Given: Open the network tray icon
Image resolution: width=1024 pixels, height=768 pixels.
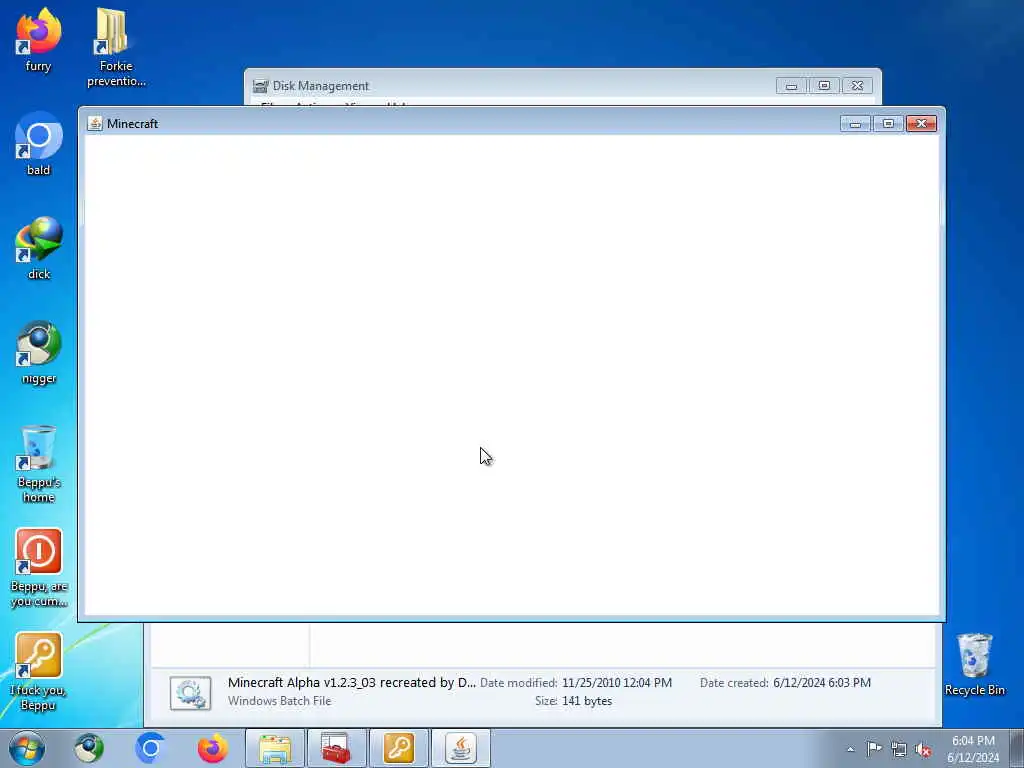Looking at the screenshot, I should click(x=899, y=749).
